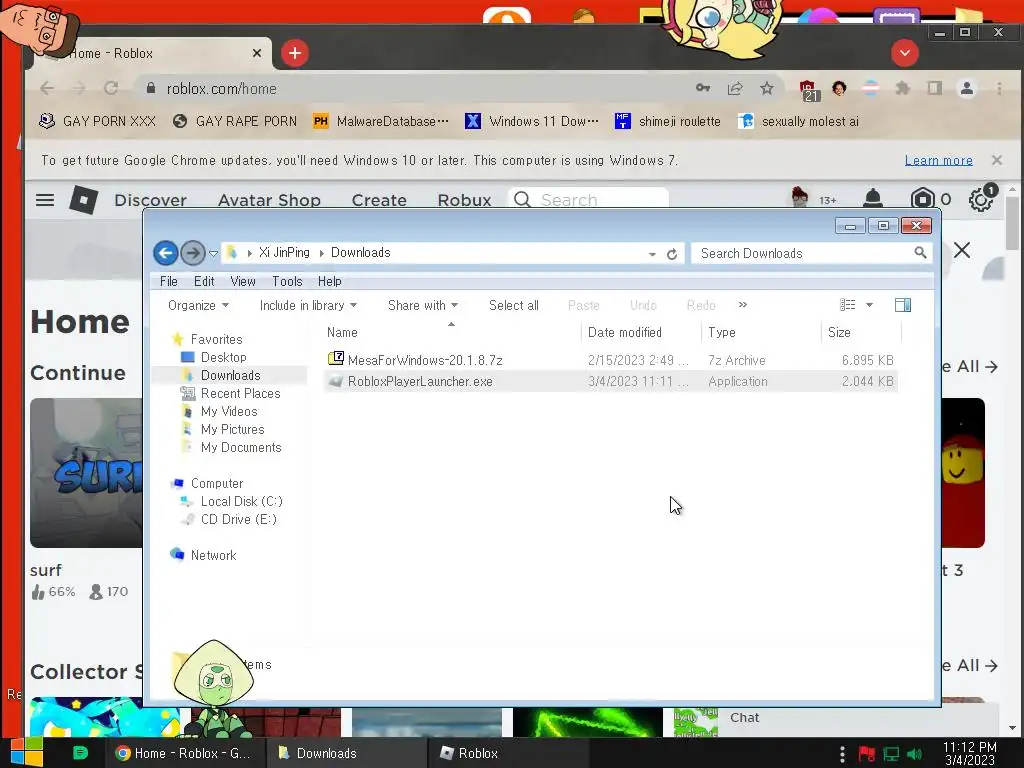Bookmark this page with the star icon
The image size is (1024, 768).
click(767, 88)
